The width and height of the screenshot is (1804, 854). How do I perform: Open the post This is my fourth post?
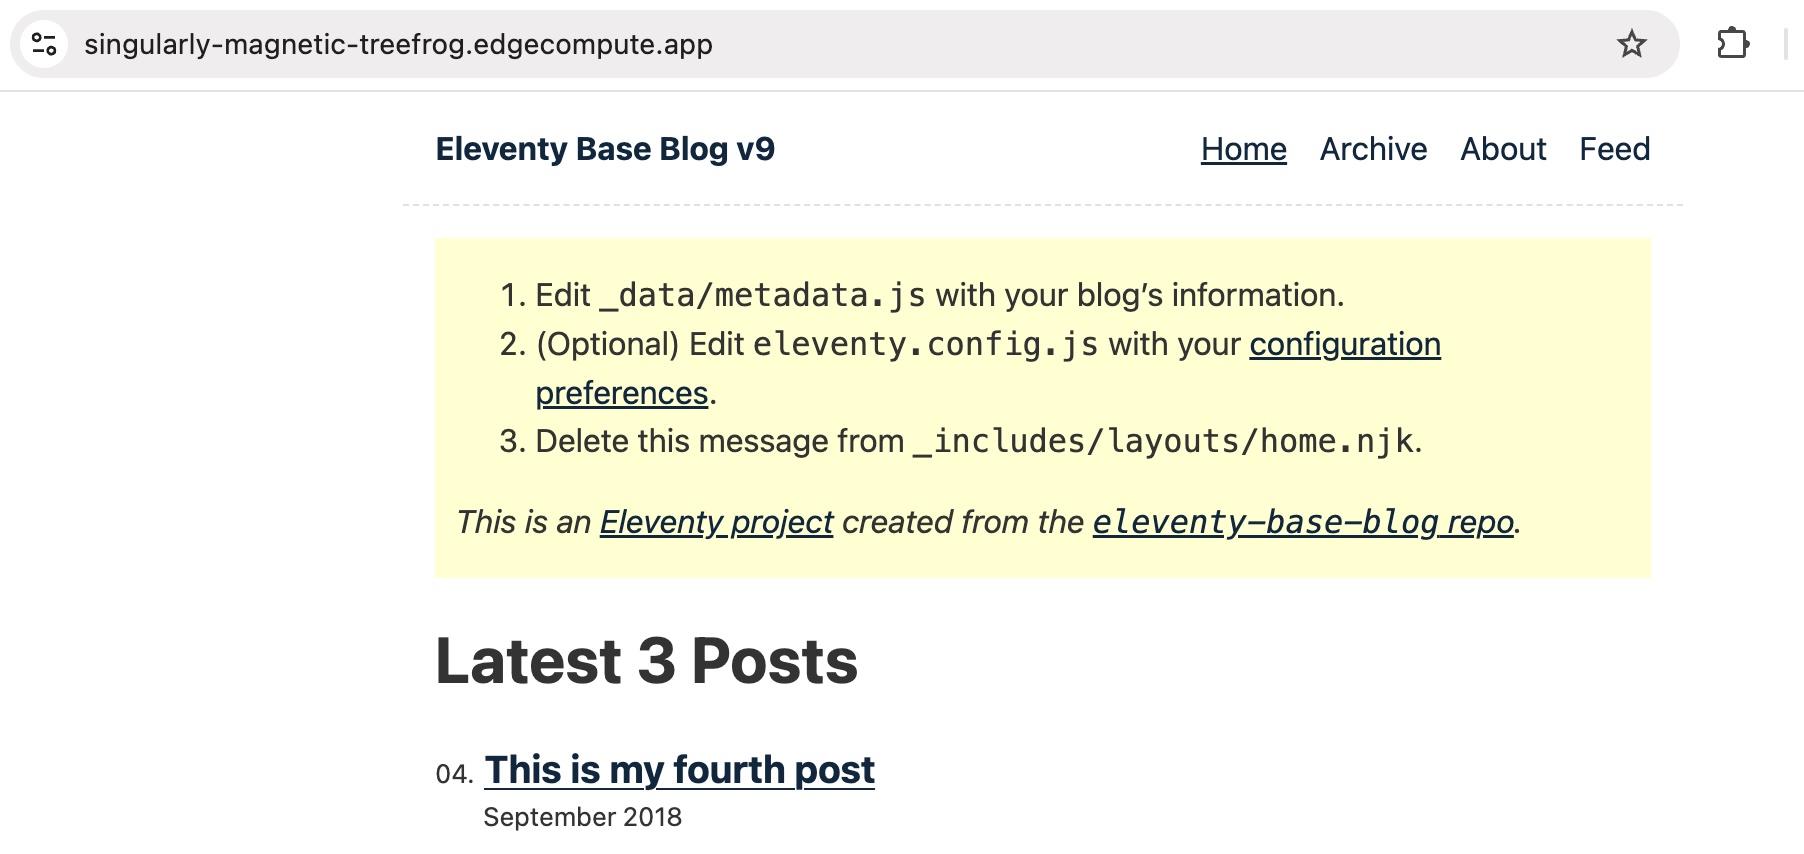678,769
